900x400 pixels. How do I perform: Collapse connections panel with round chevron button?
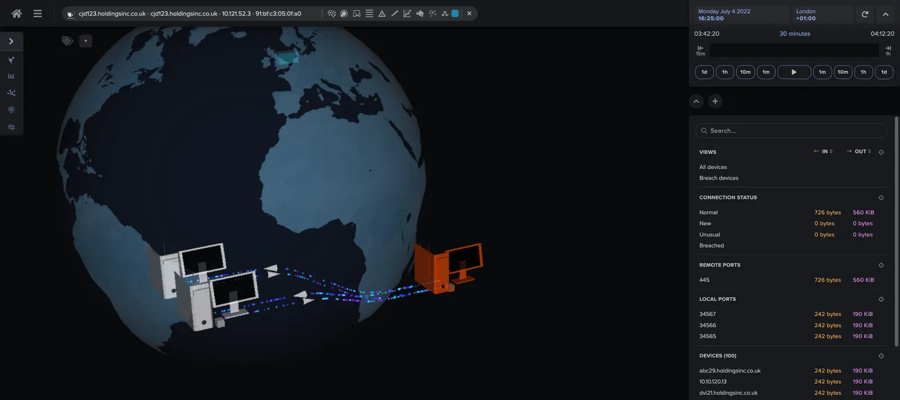(x=696, y=102)
